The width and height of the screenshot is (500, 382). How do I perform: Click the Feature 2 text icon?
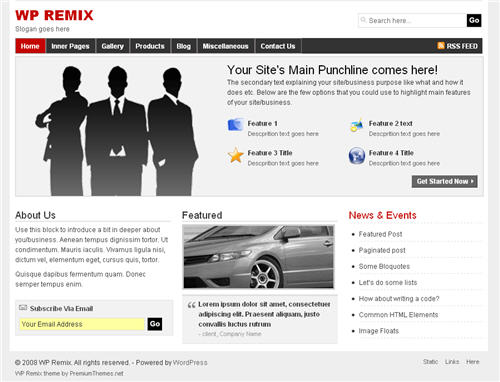click(x=356, y=125)
